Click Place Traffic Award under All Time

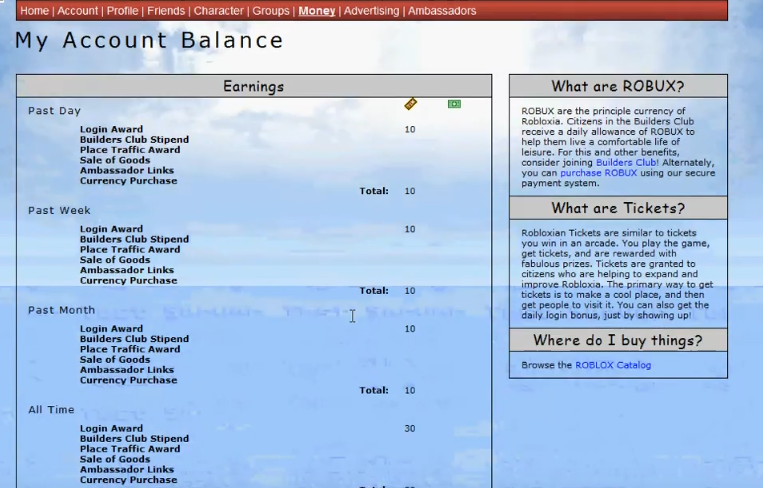[130, 449]
